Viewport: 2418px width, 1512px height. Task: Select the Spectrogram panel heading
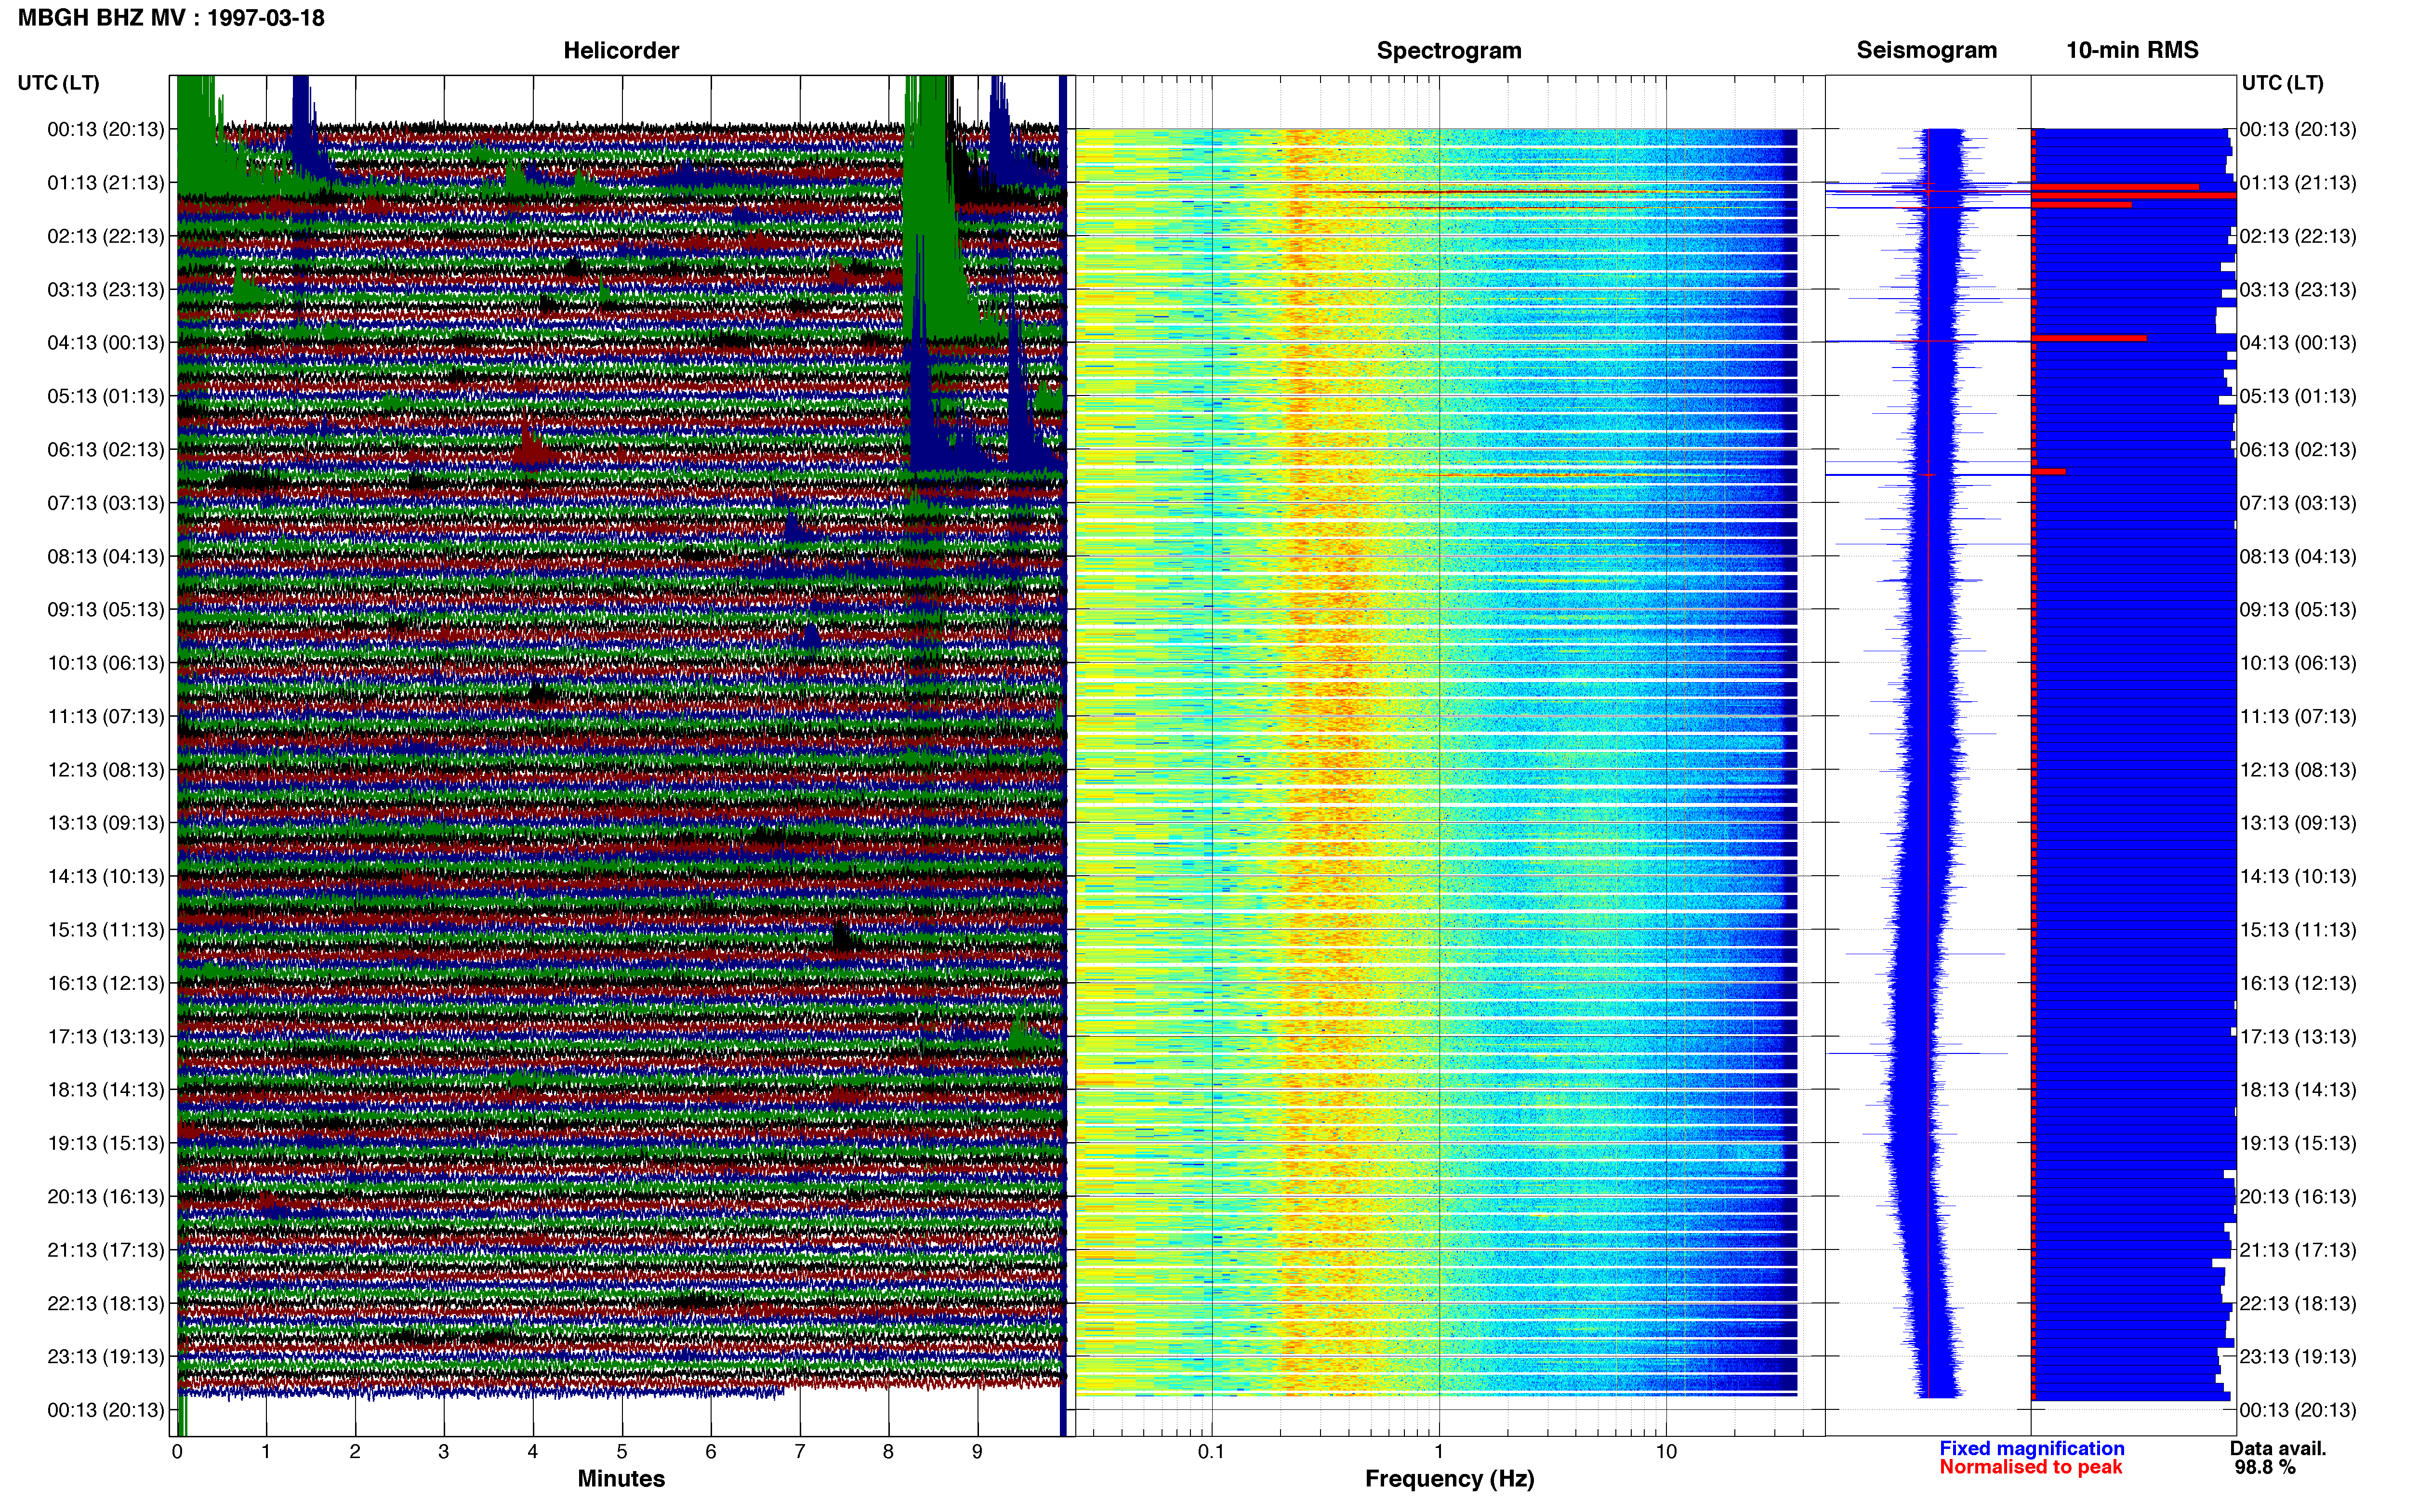1449,50
